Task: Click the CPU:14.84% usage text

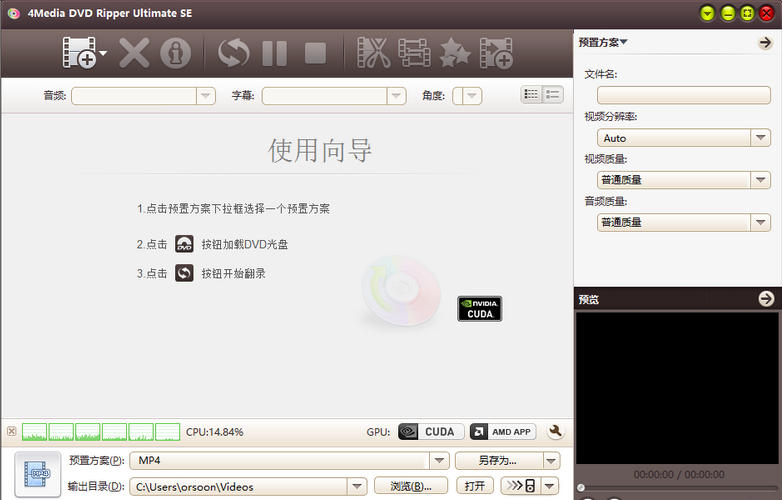Action: click(214, 432)
